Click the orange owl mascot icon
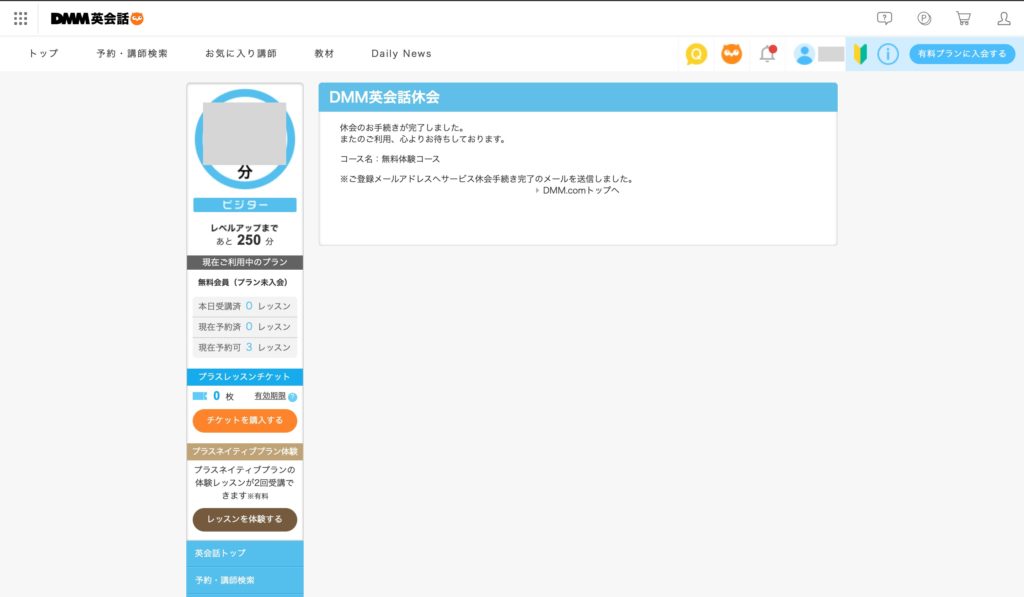 coord(731,54)
